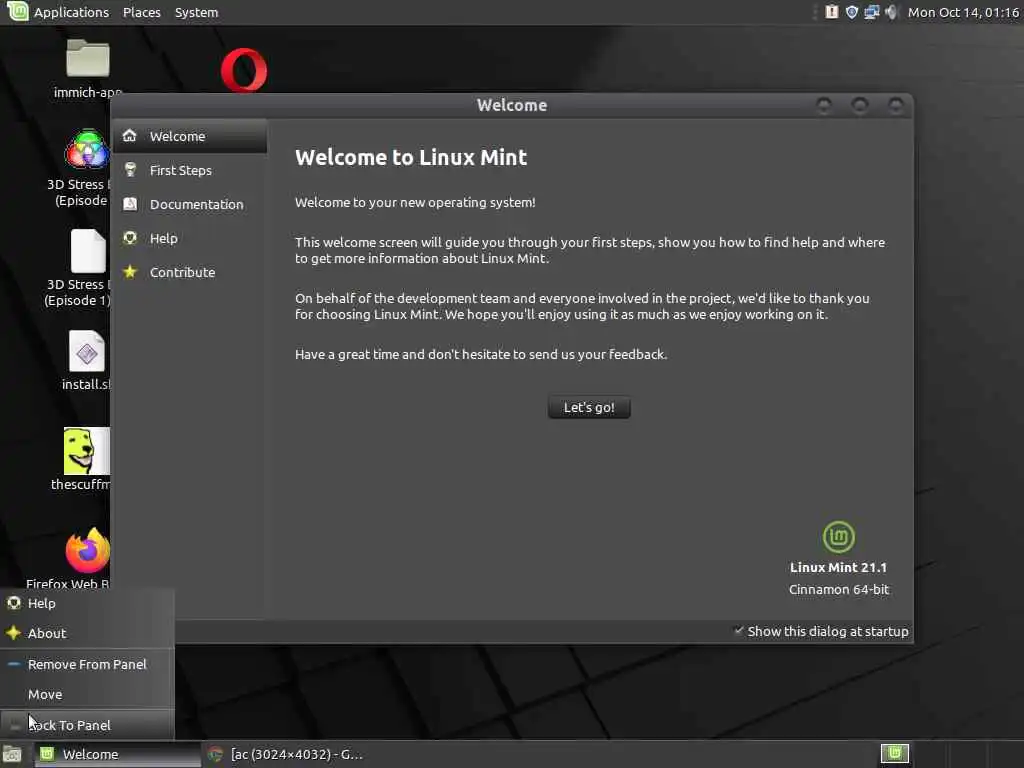Viewport: 1024px width, 768px height.
Task: Click the clipboard notification tray icon
Action: click(831, 12)
